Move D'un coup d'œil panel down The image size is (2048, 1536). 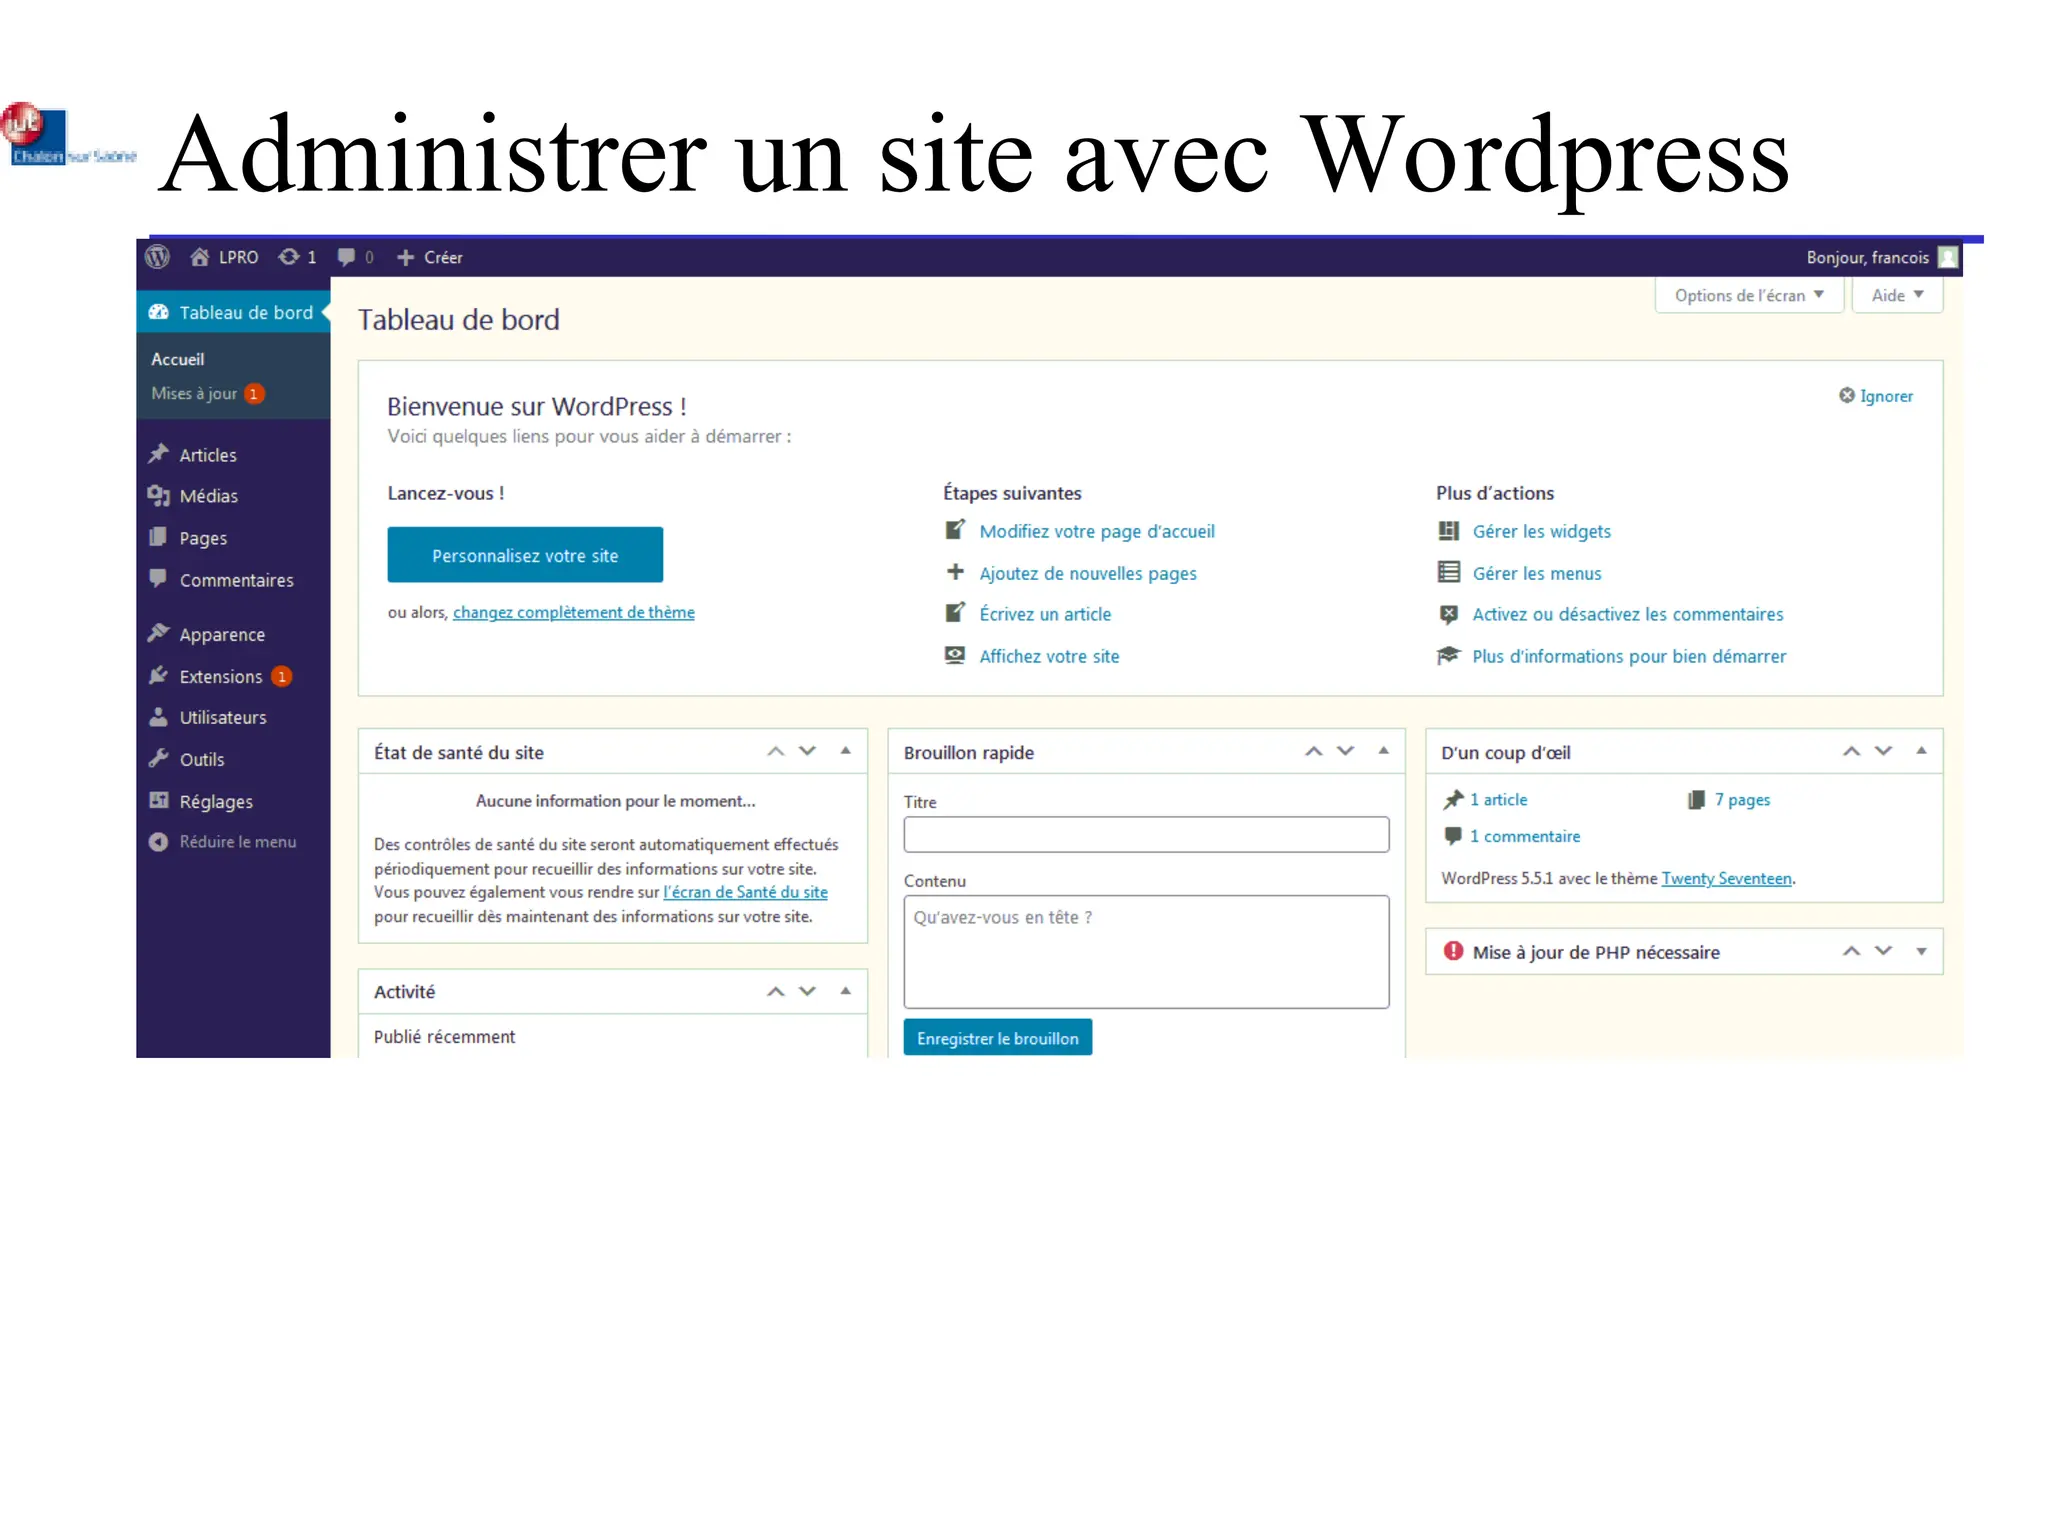[x=1884, y=751]
